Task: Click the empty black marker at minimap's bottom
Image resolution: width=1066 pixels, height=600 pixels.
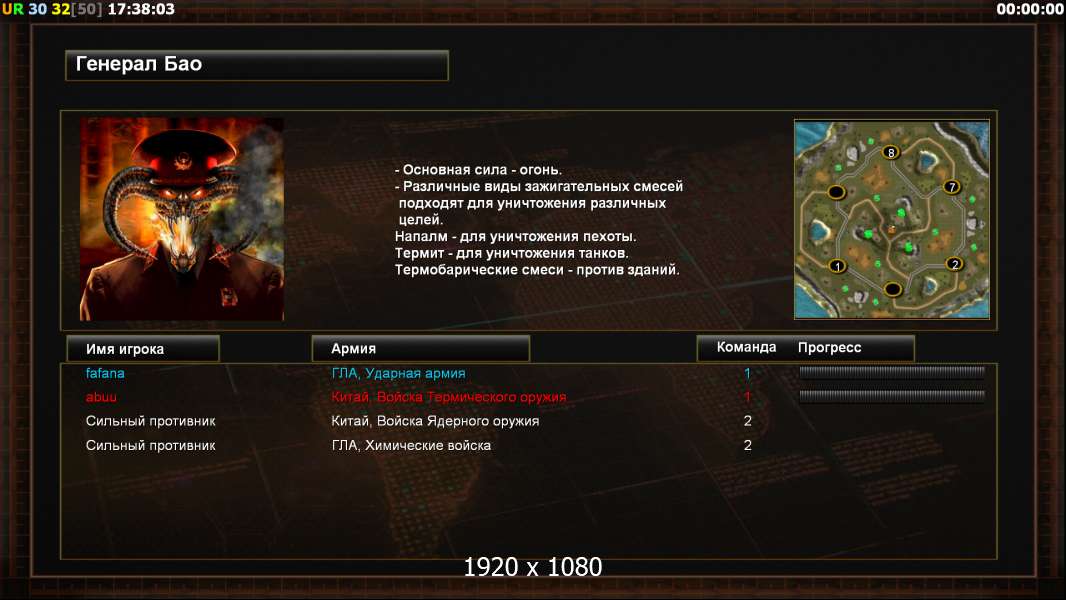Action: pyautogui.click(x=892, y=289)
